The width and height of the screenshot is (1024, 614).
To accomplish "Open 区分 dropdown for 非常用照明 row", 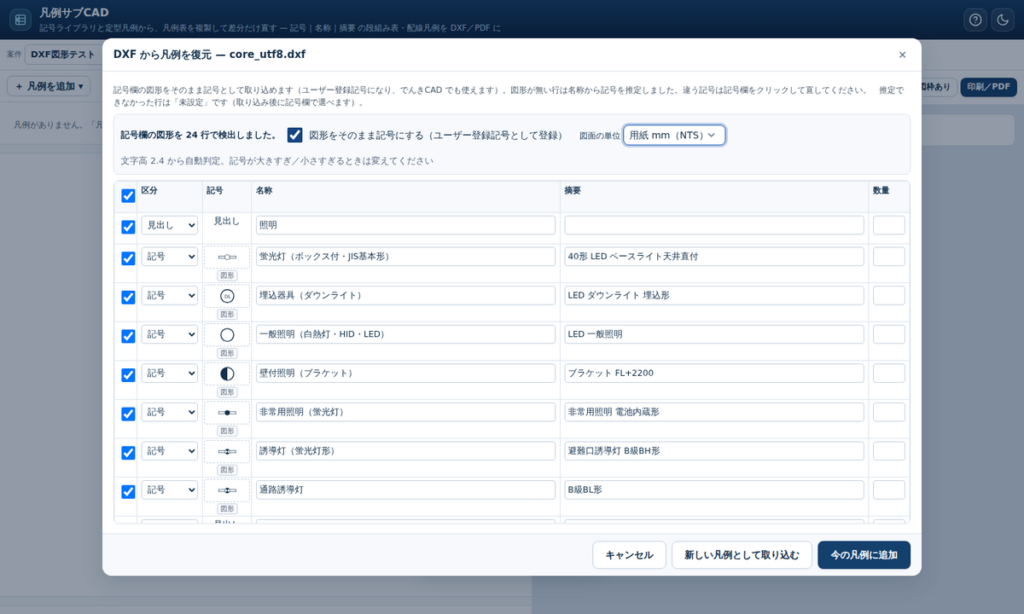I will click(x=169, y=412).
